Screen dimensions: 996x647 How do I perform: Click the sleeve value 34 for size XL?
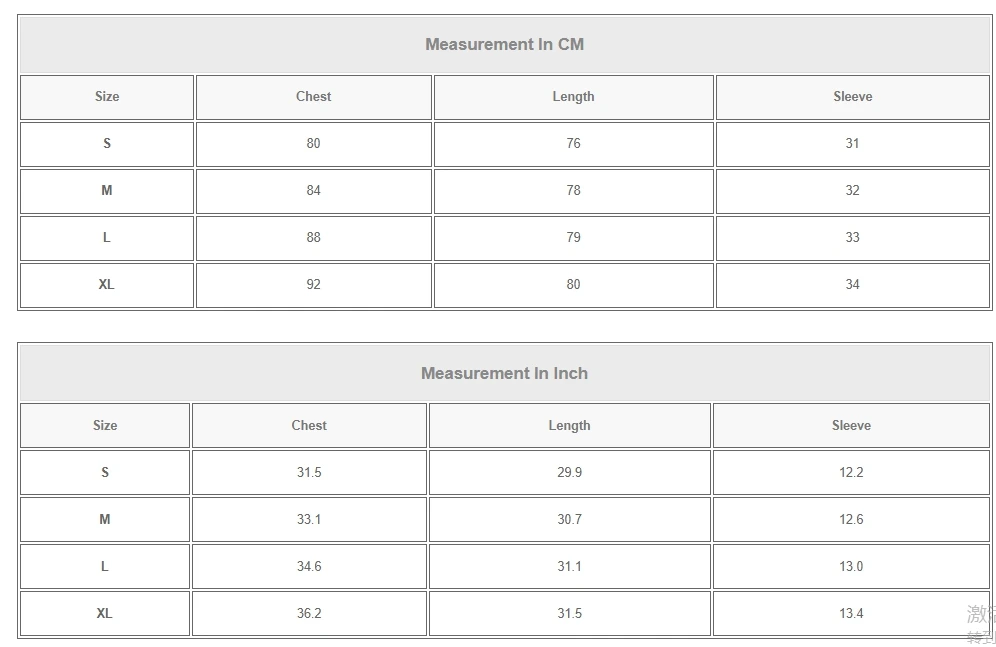852,284
